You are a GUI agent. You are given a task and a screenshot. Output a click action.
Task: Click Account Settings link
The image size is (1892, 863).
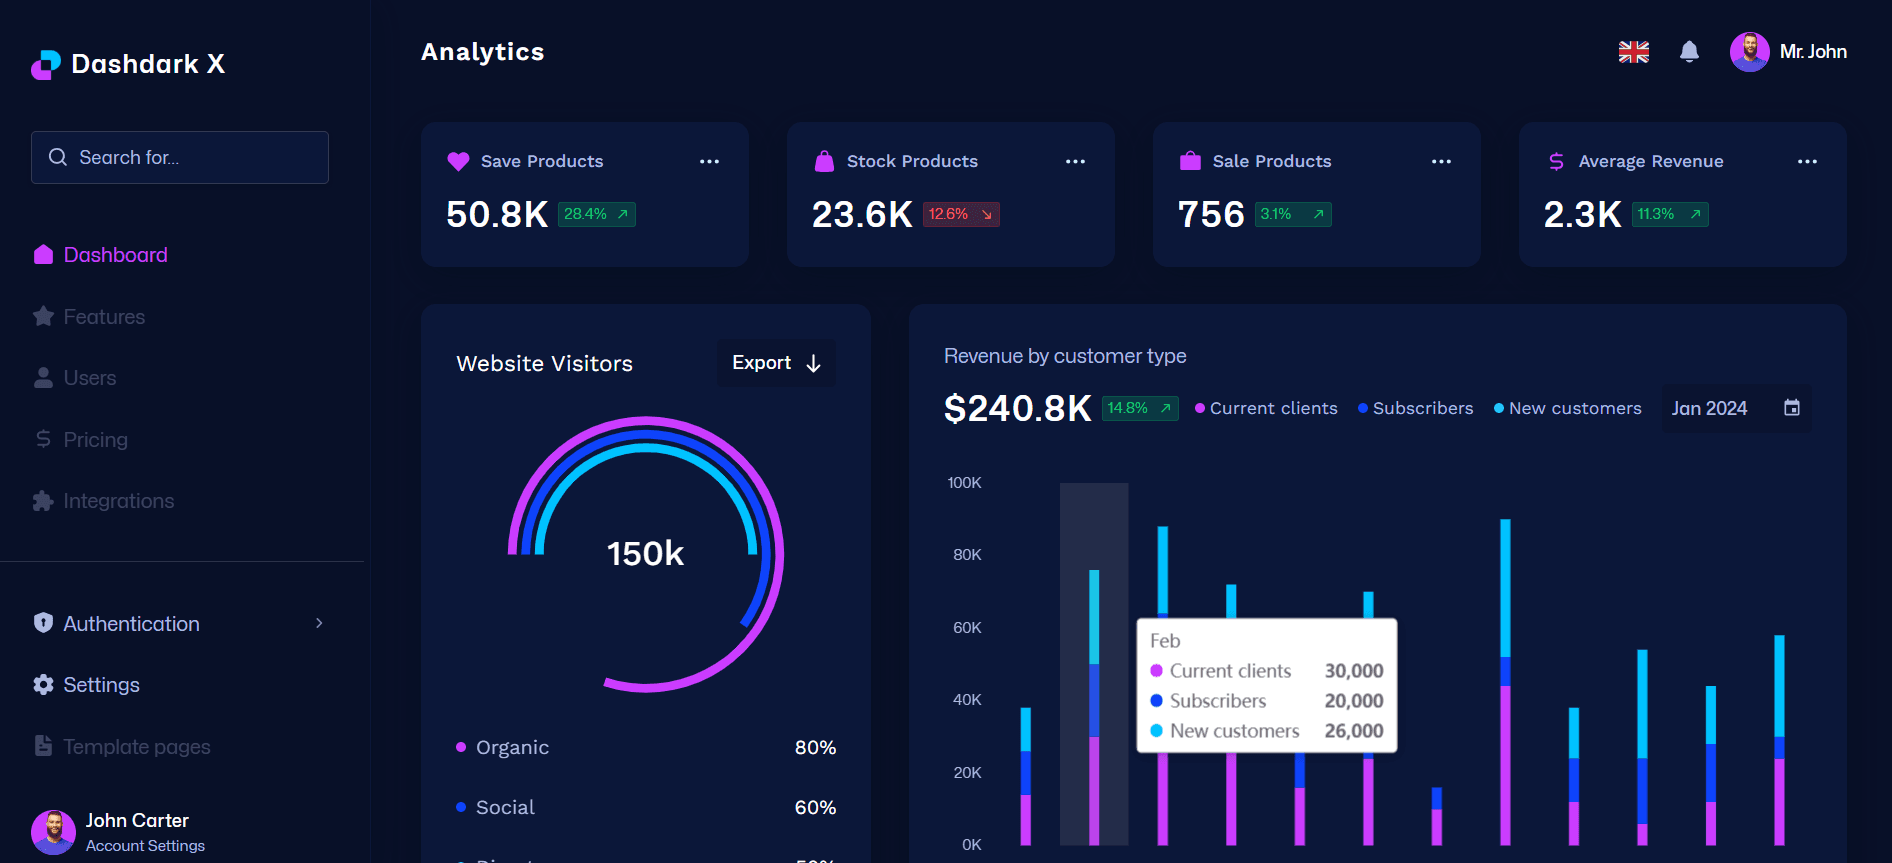pos(145,845)
